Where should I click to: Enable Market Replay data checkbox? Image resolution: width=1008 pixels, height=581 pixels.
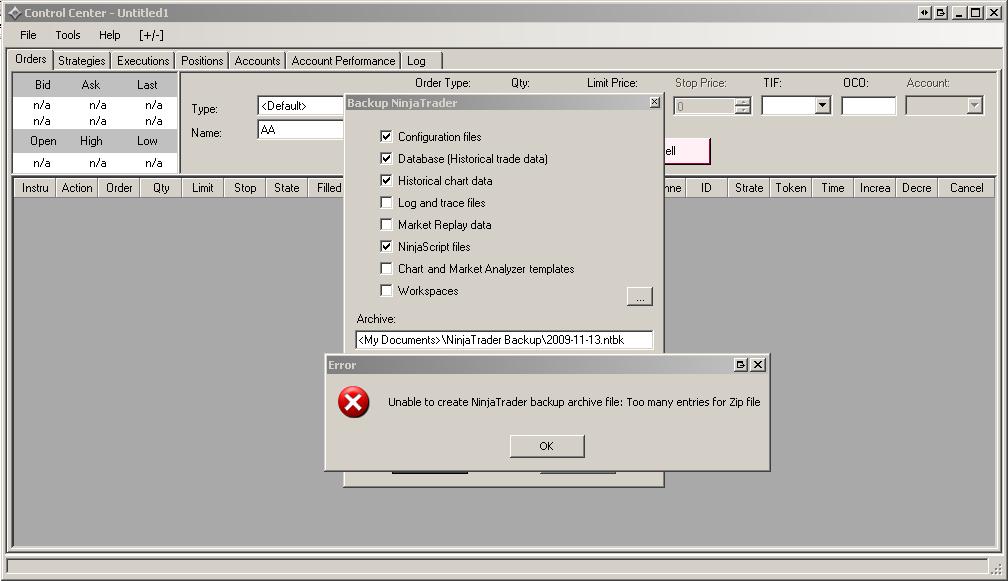386,224
